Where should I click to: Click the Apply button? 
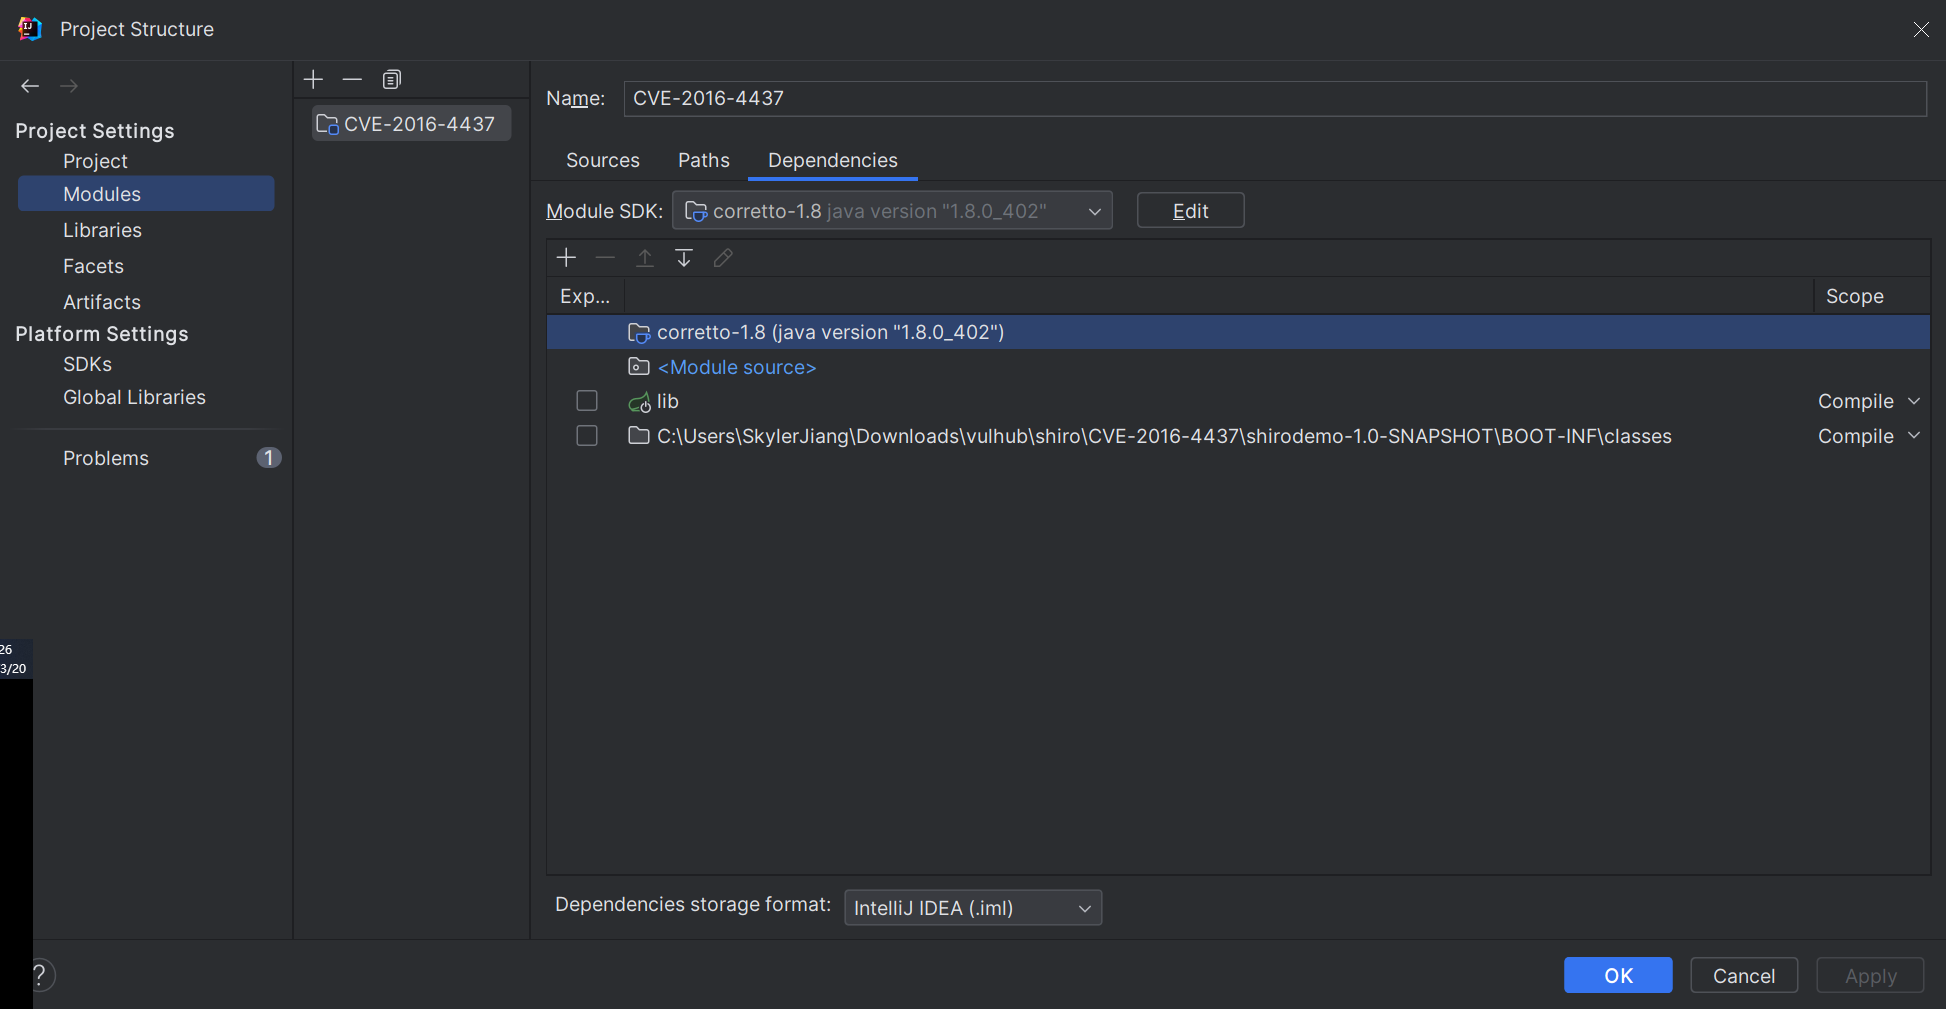click(1870, 975)
